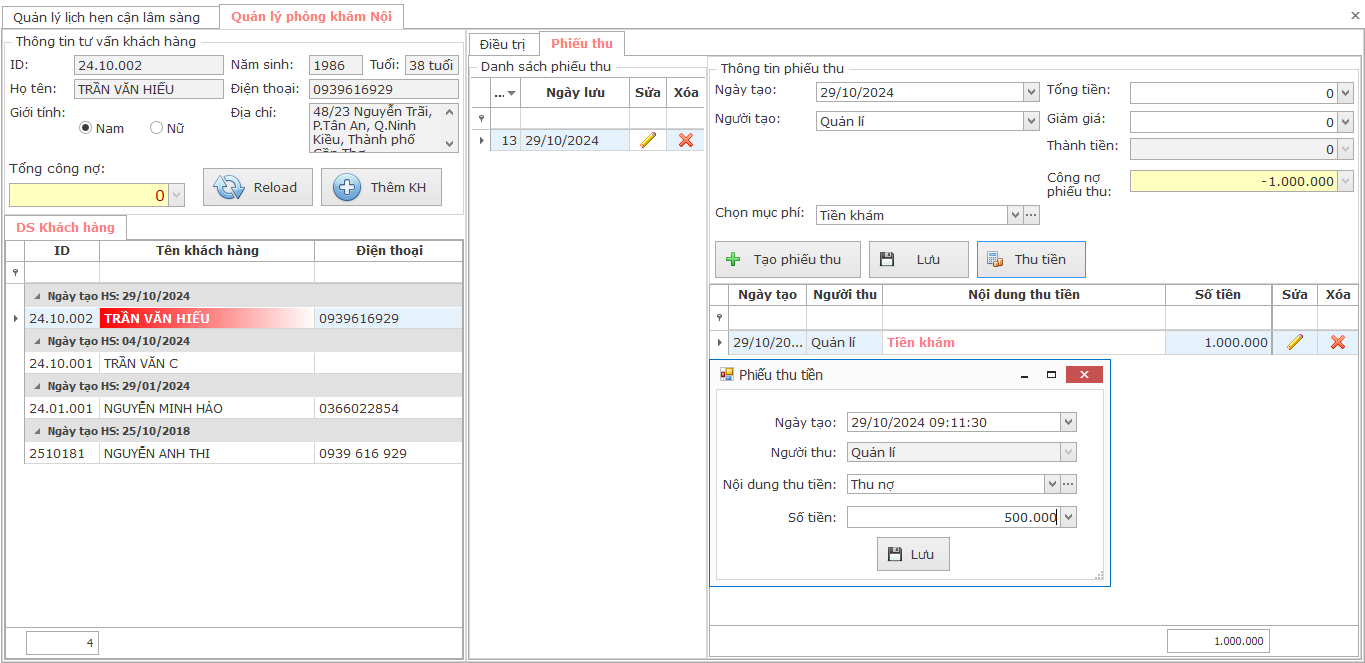Screen dimensions: 1365x663
Task: Open Ngày tạo date dropdown in Thông tin phiếu thu
Action: 1031,93
